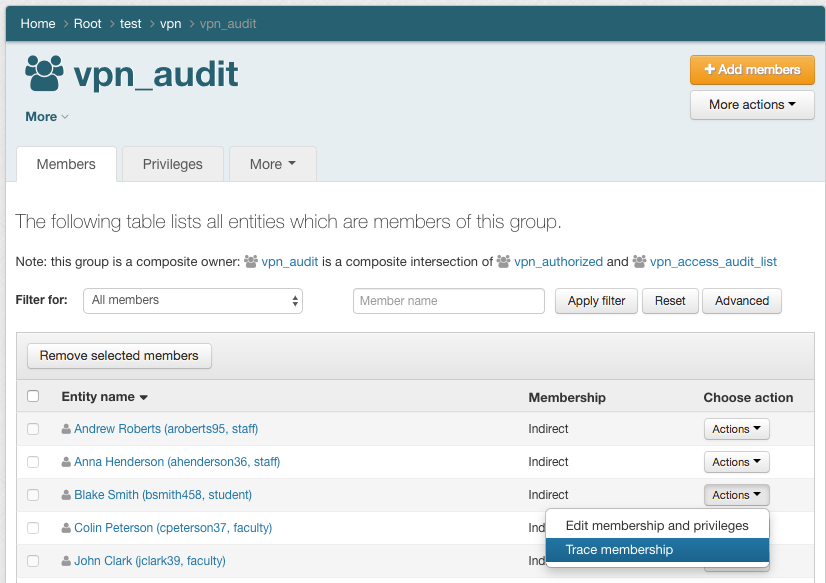
Task: Click the Add members button
Action: click(x=752, y=70)
